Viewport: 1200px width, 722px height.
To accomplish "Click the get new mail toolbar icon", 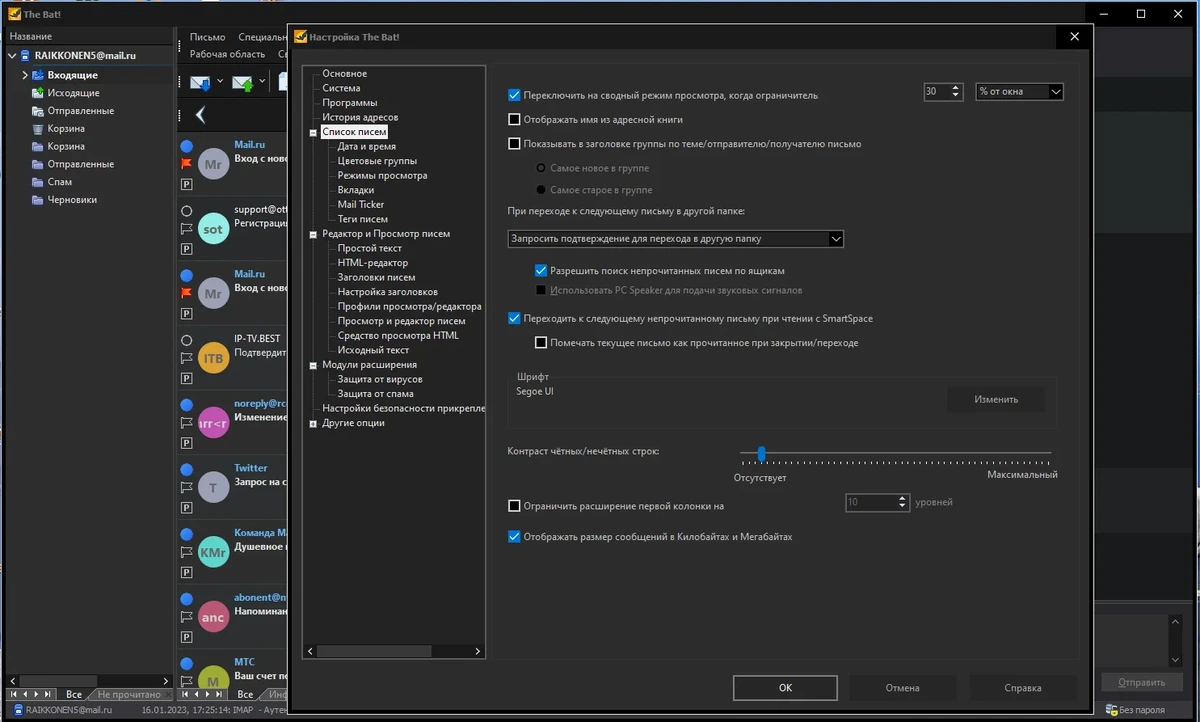I will [x=200, y=83].
